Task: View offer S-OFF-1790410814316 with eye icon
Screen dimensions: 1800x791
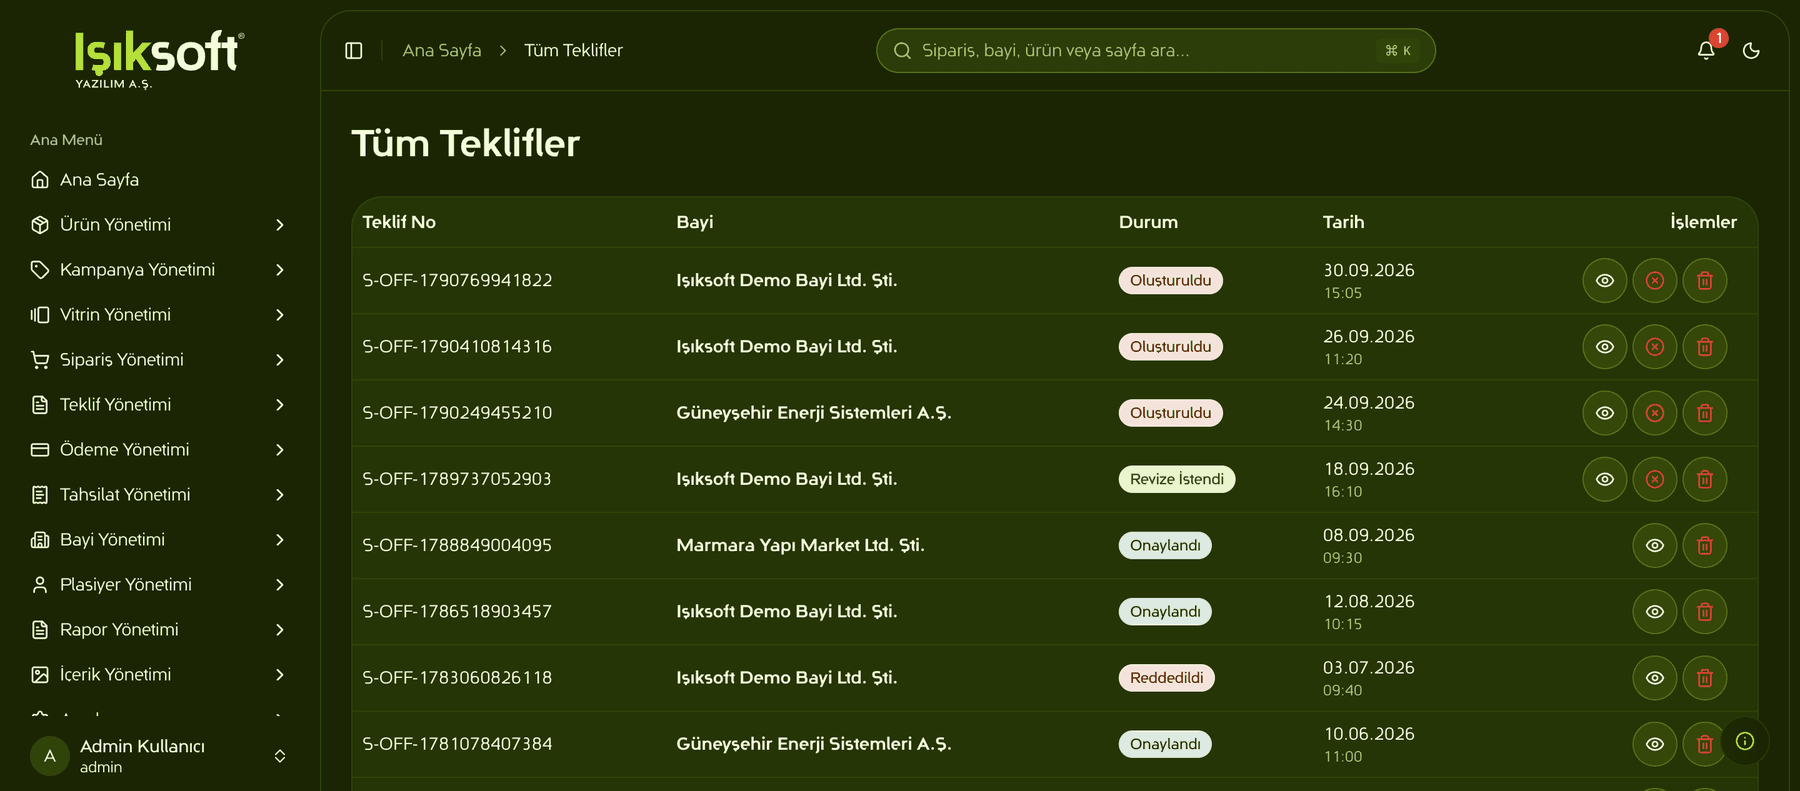Action: click(1605, 346)
